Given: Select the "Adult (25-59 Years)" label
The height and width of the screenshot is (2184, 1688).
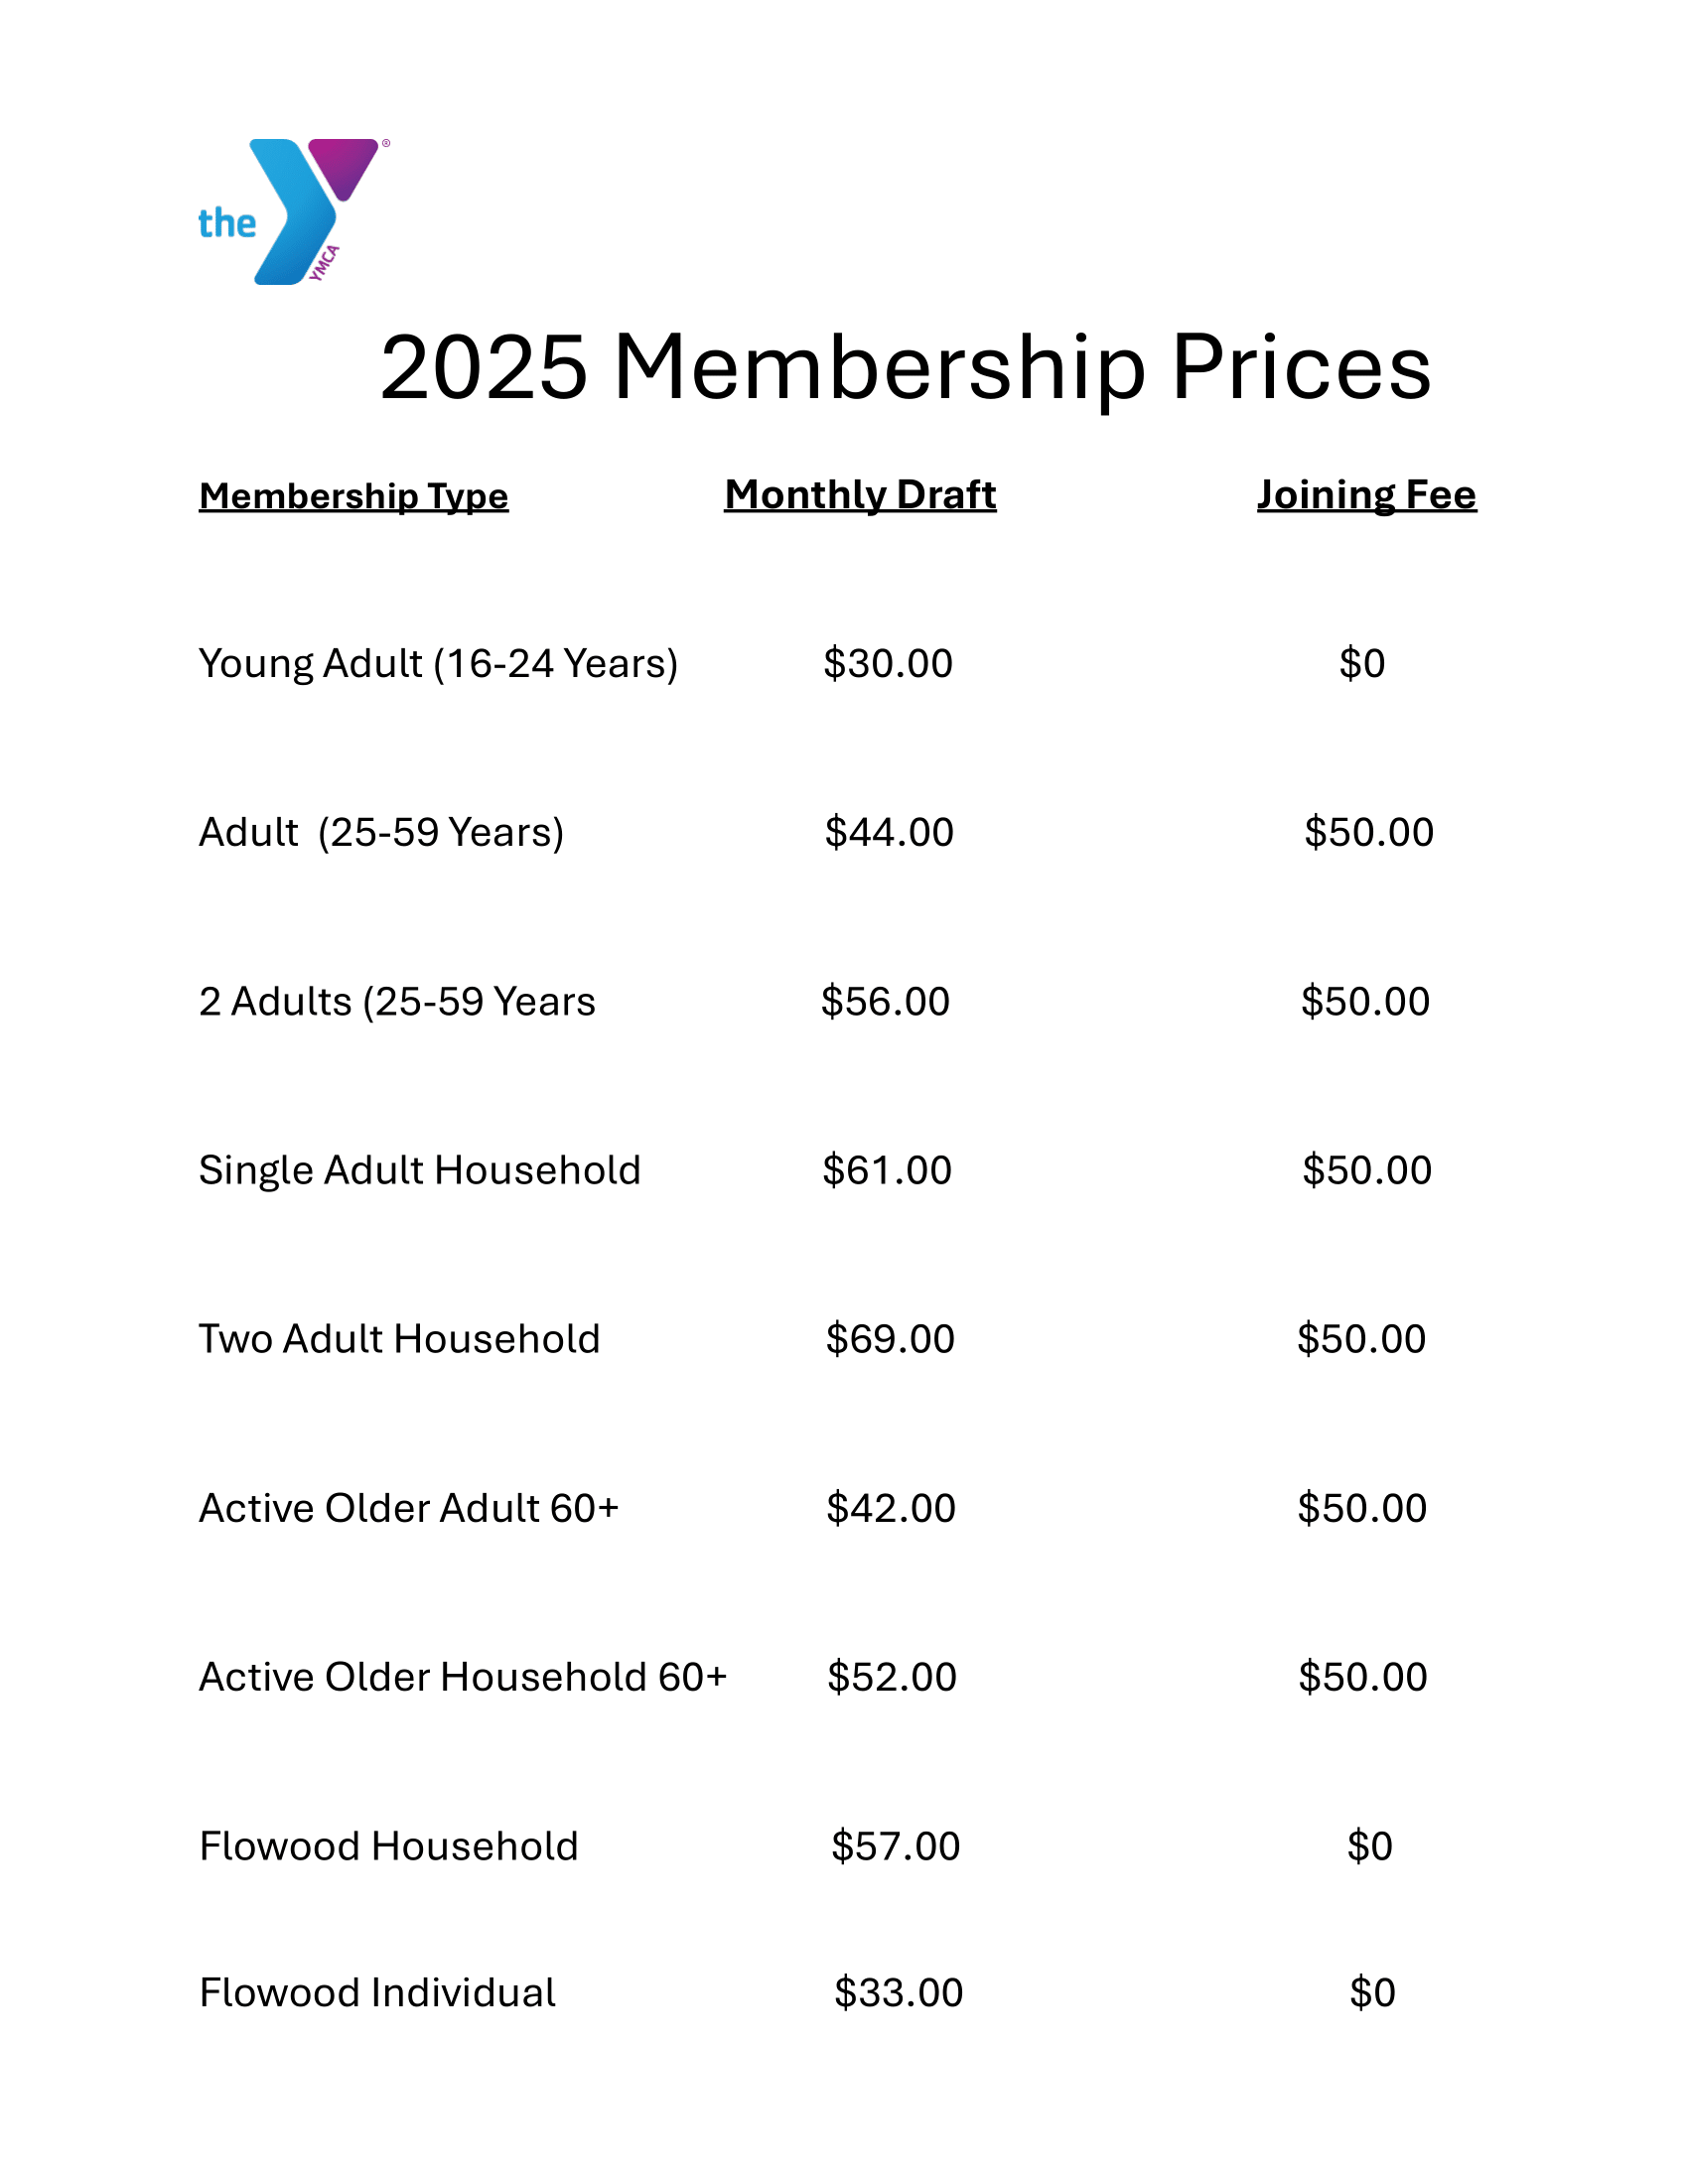Looking at the screenshot, I should [381, 833].
